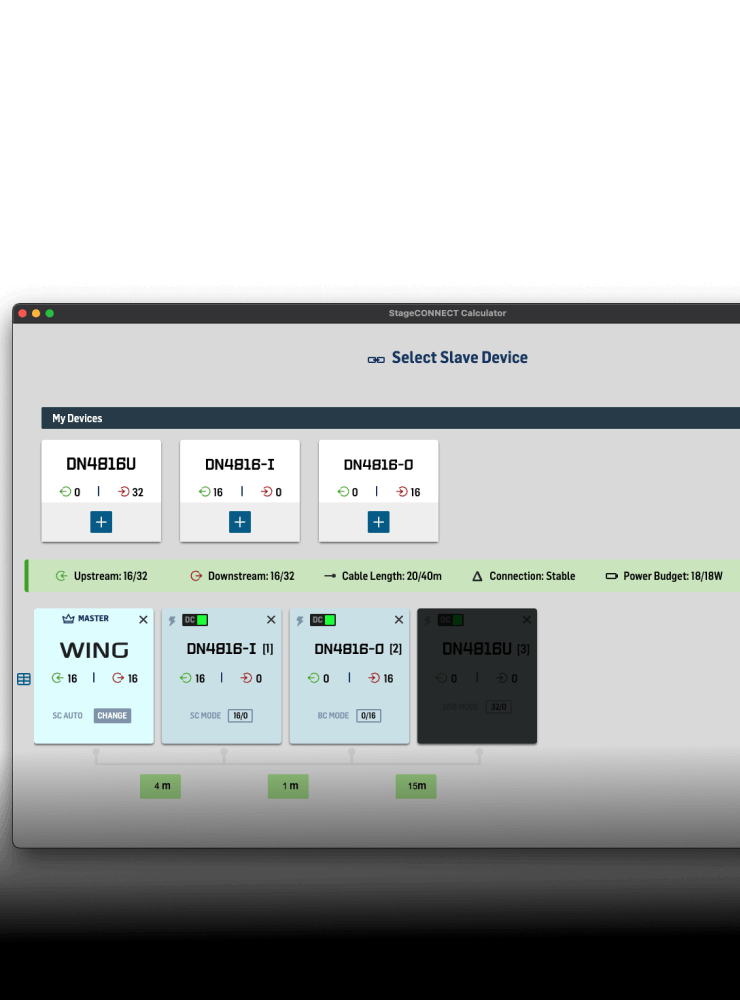740x1000 pixels.
Task: Click lightning bolt icon on DN4816-I [1]
Action: [x=172, y=620]
